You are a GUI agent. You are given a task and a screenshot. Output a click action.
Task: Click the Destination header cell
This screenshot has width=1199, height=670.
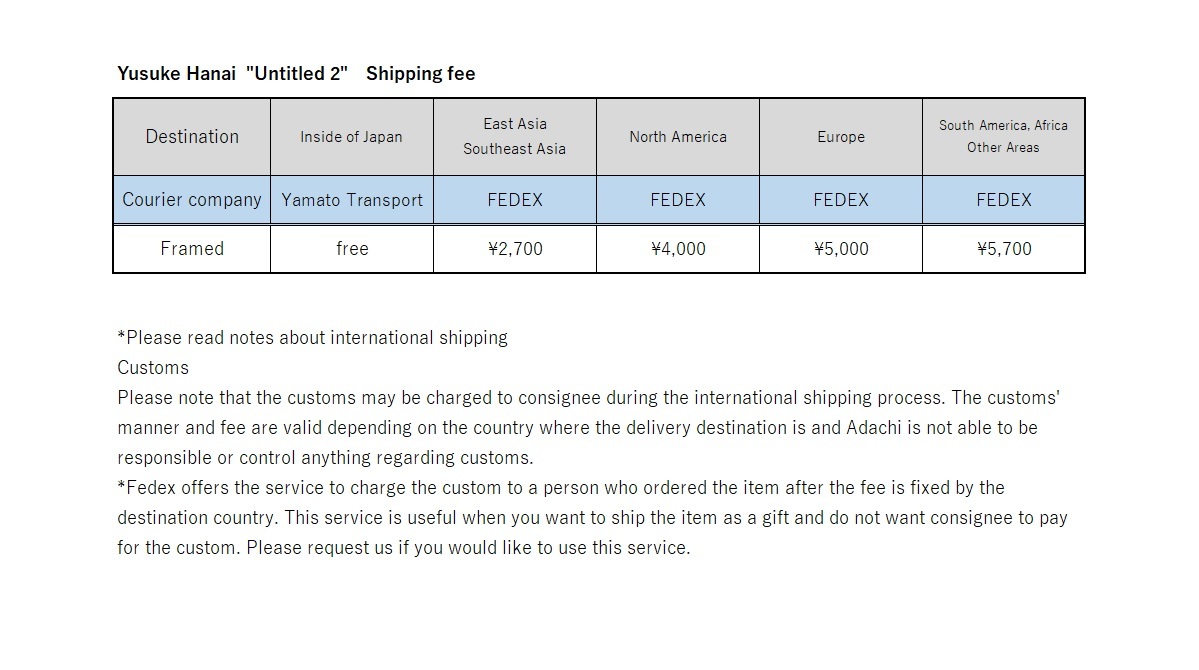click(x=192, y=137)
